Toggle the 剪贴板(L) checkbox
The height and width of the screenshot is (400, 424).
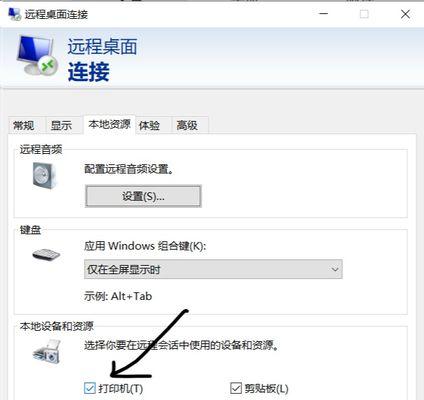click(x=236, y=388)
